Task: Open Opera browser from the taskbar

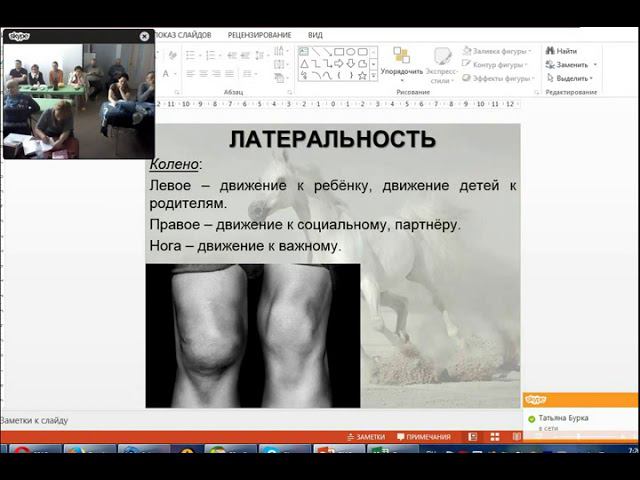Action: click(35, 449)
